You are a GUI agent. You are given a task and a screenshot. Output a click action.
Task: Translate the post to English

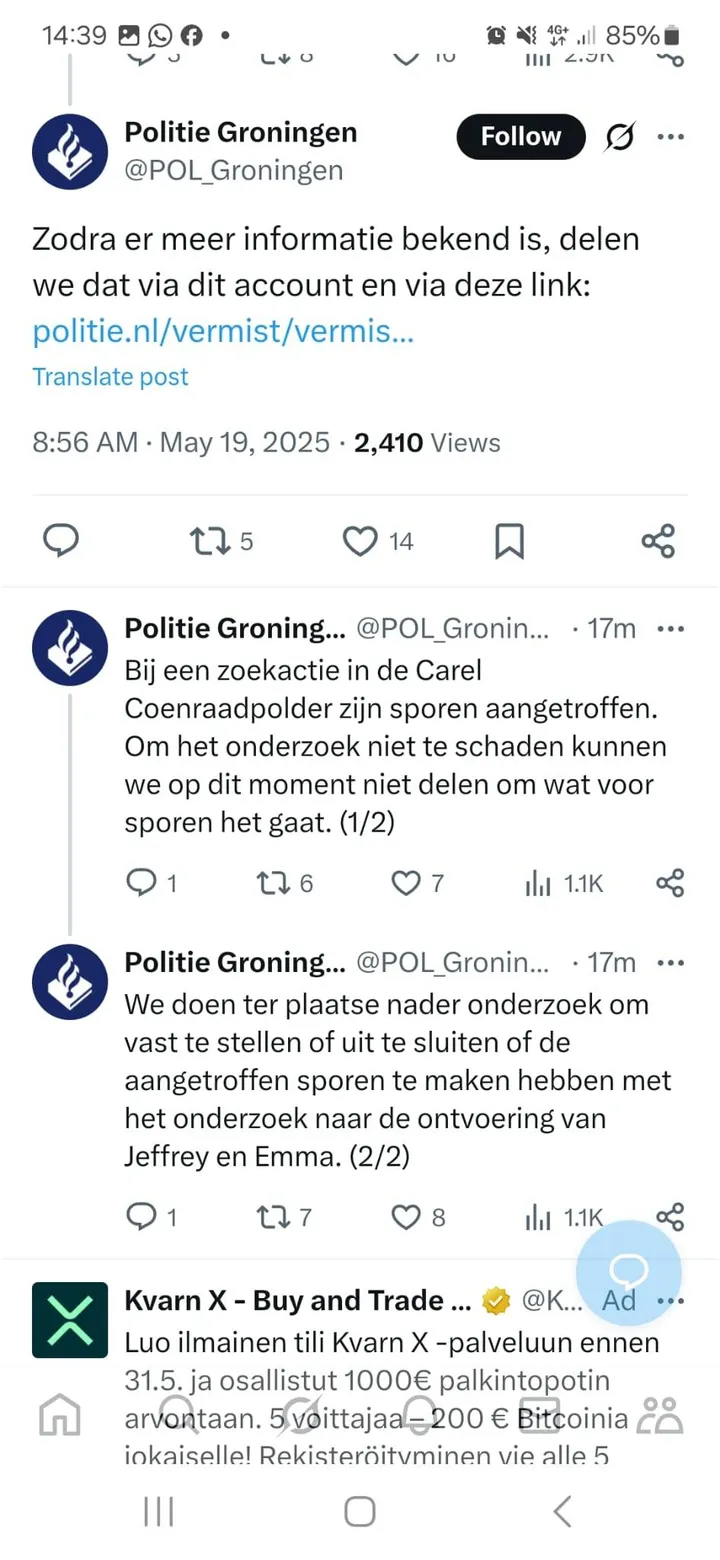[x=110, y=377]
